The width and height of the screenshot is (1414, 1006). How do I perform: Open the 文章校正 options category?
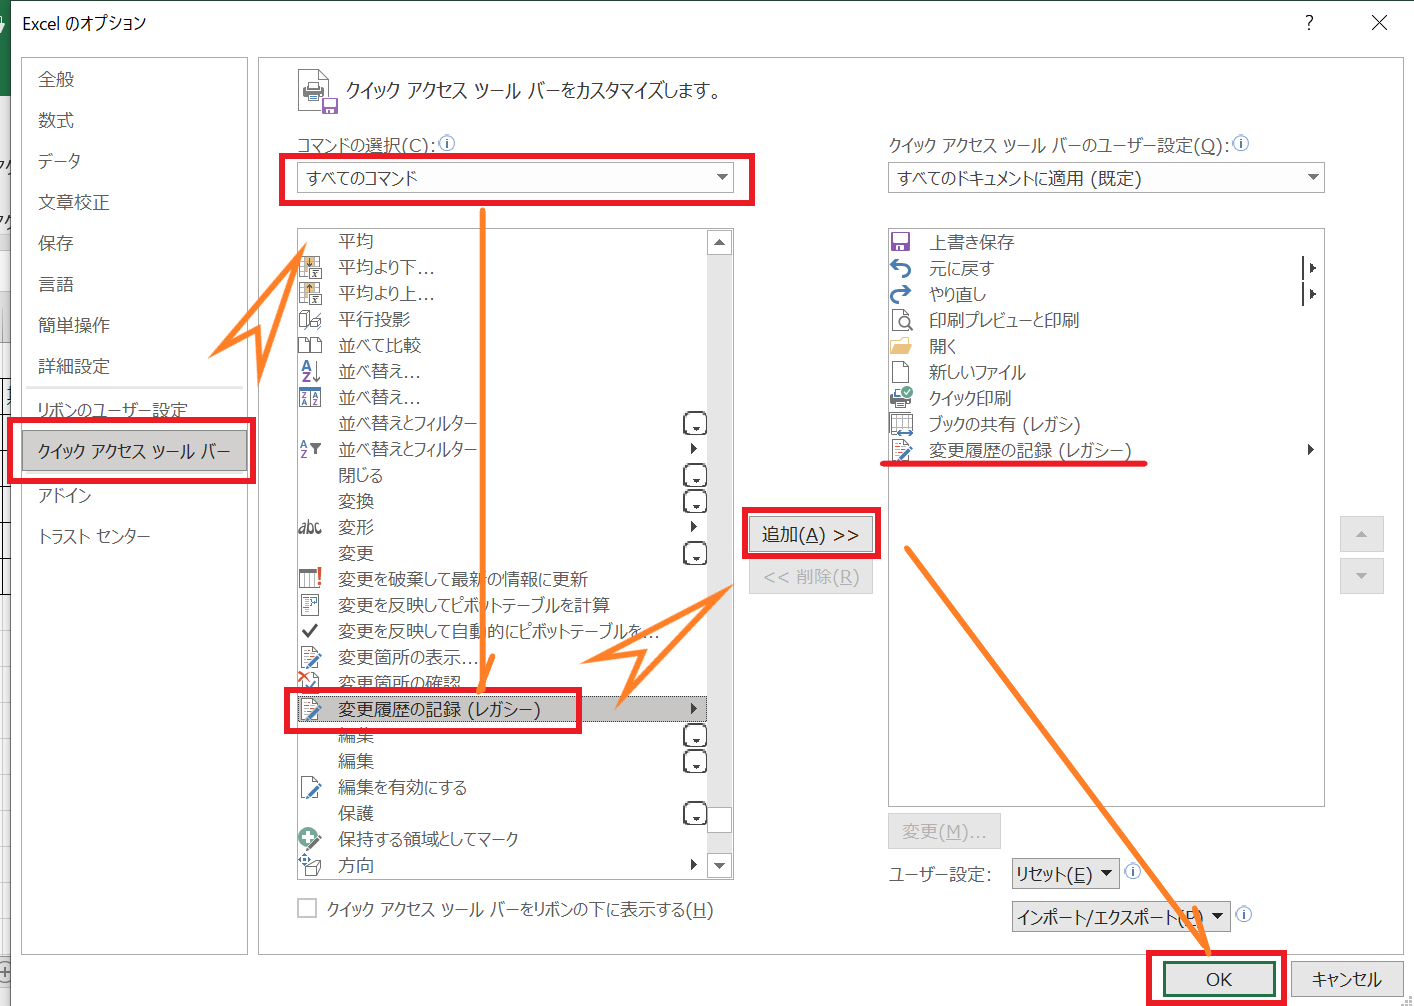134,202
